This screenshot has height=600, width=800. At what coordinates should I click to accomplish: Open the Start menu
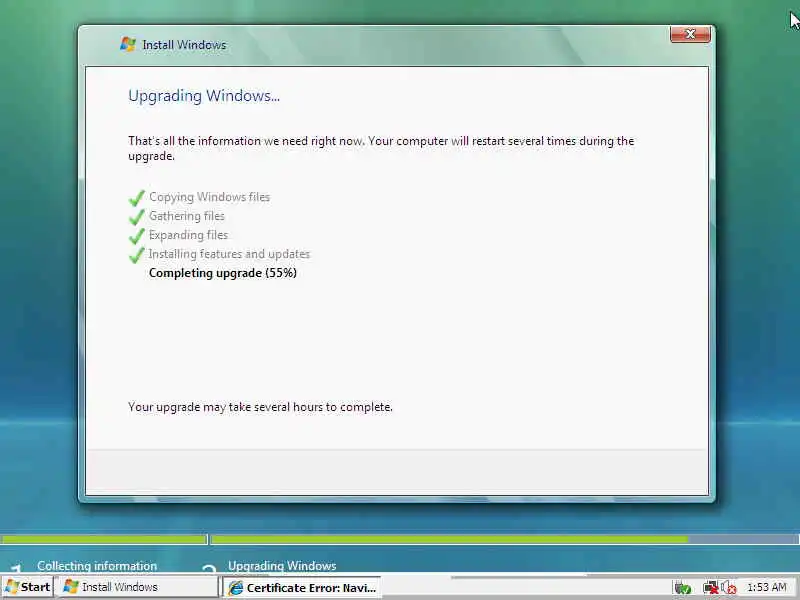coord(28,587)
